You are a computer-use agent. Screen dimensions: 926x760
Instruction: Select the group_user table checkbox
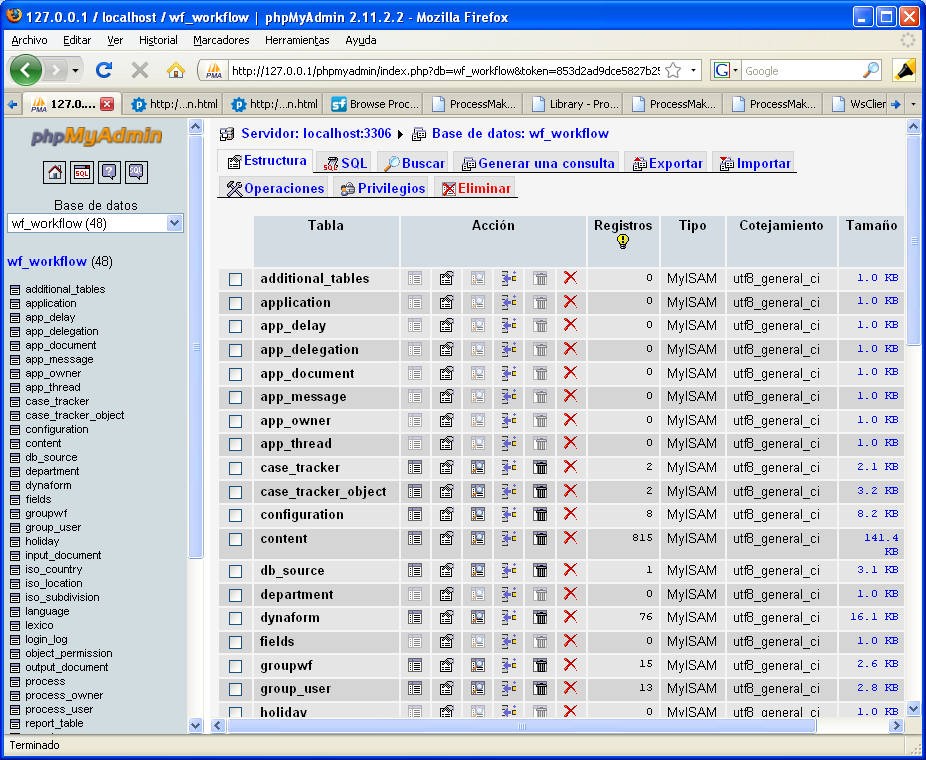[x=236, y=689]
